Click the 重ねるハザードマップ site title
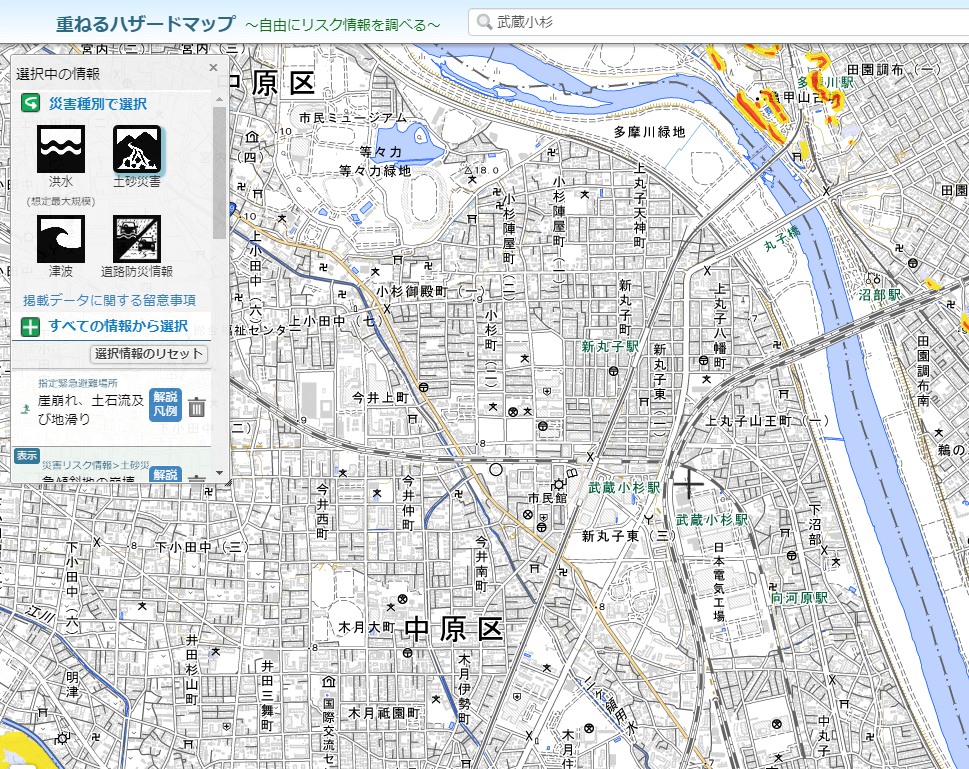 [145, 22]
